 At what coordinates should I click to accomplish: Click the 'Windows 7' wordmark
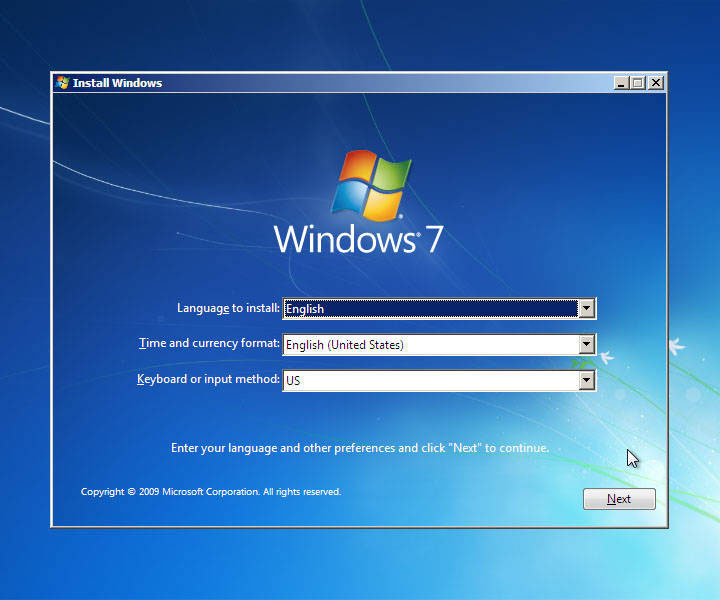(x=359, y=239)
